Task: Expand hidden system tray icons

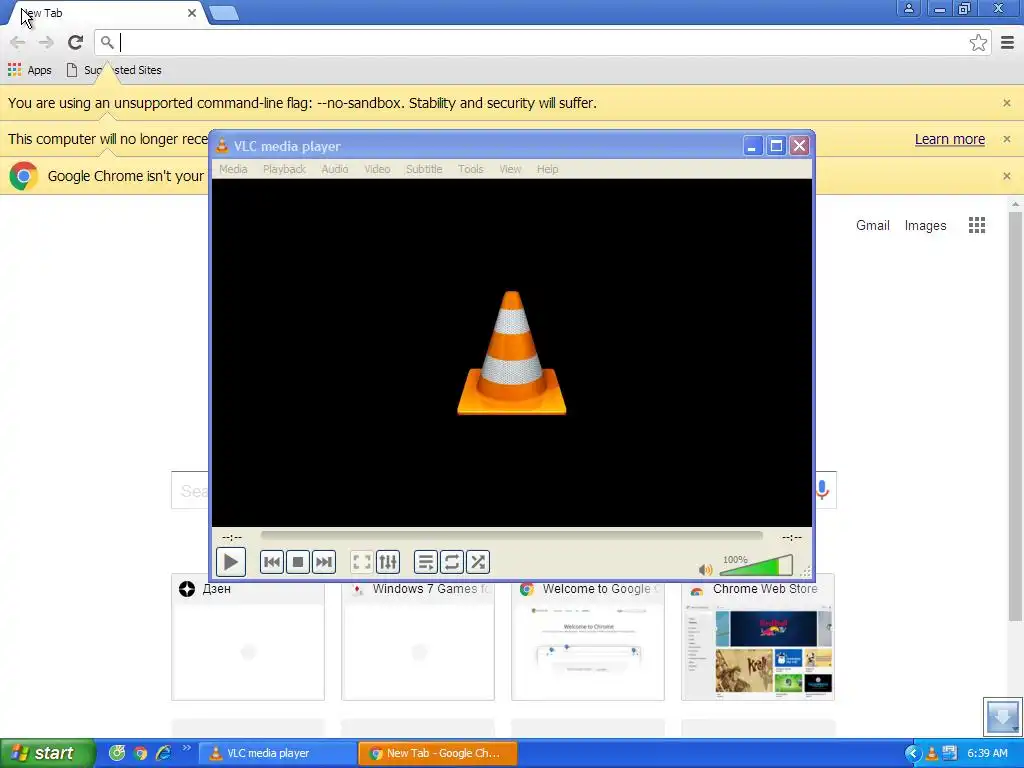Action: click(912, 753)
